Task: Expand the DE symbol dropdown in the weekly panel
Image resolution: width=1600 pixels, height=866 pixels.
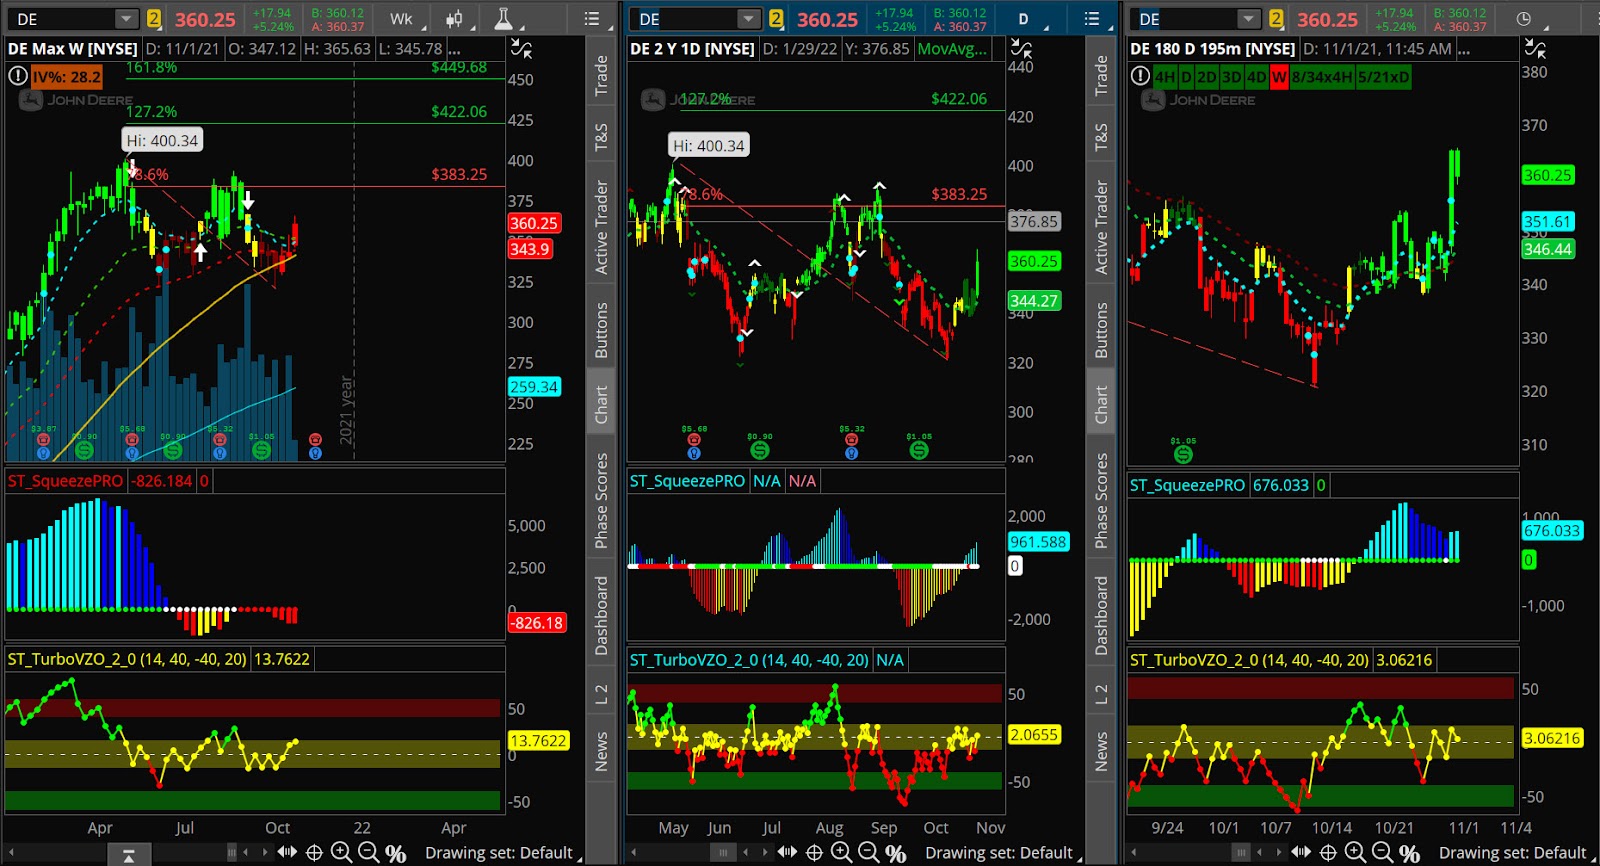Action: (x=126, y=18)
